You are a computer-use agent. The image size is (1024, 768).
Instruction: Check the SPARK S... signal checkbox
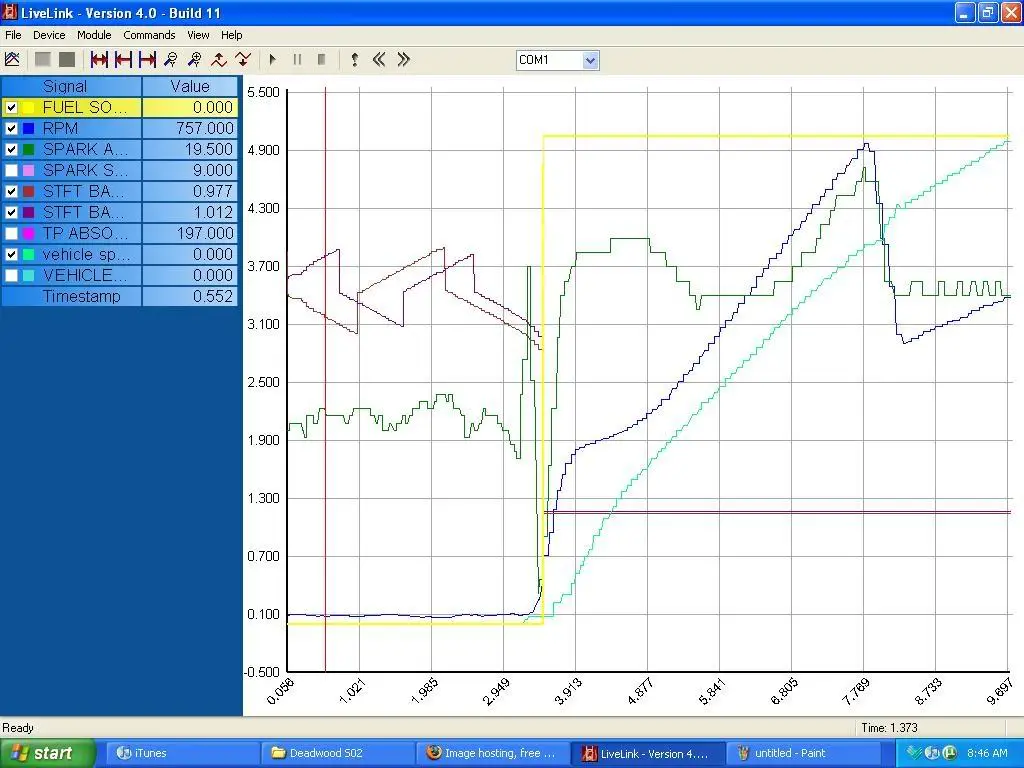pos(11,170)
